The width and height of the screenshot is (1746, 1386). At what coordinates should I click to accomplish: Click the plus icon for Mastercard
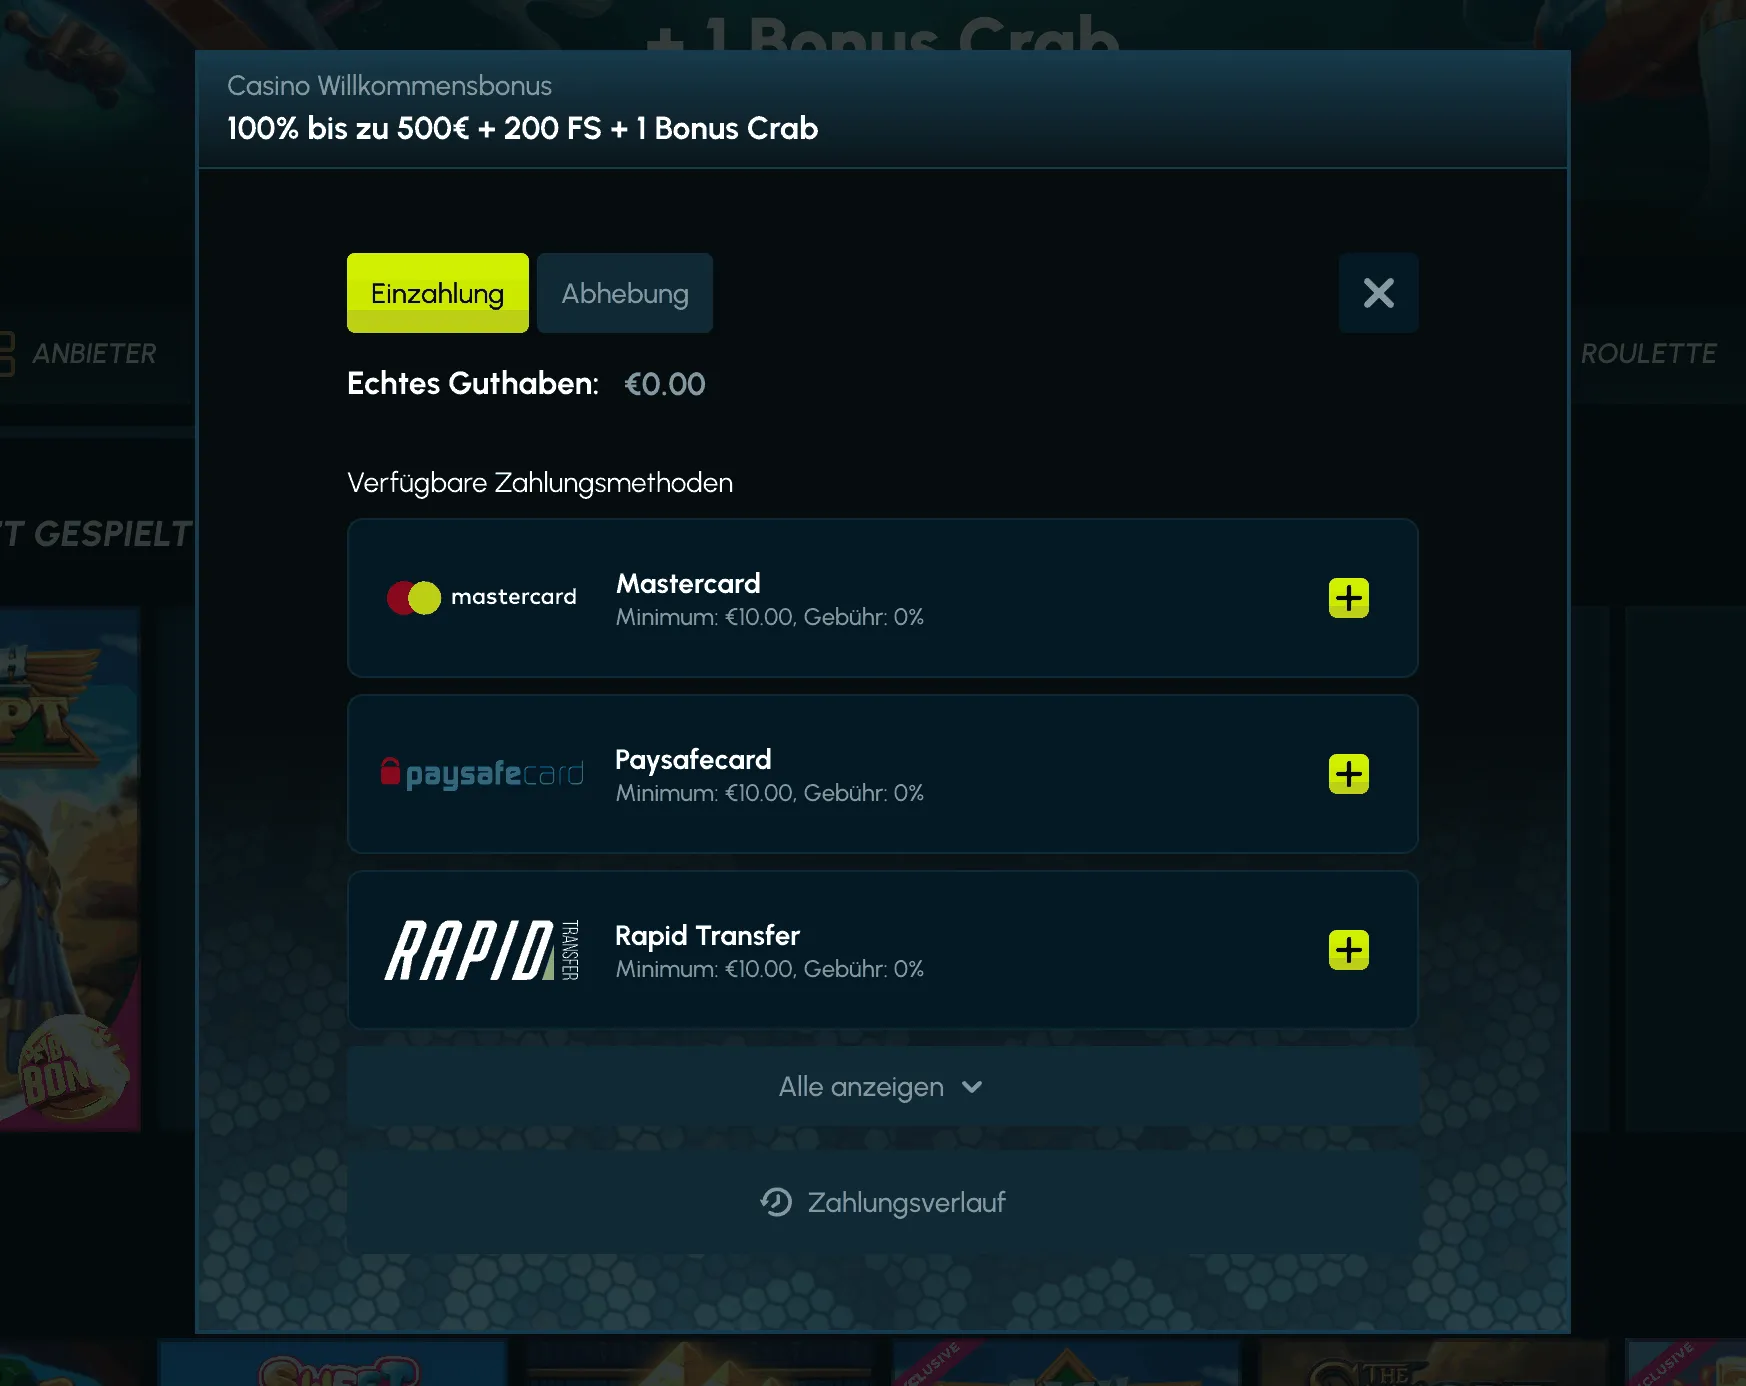pyautogui.click(x=1348, y=598)
